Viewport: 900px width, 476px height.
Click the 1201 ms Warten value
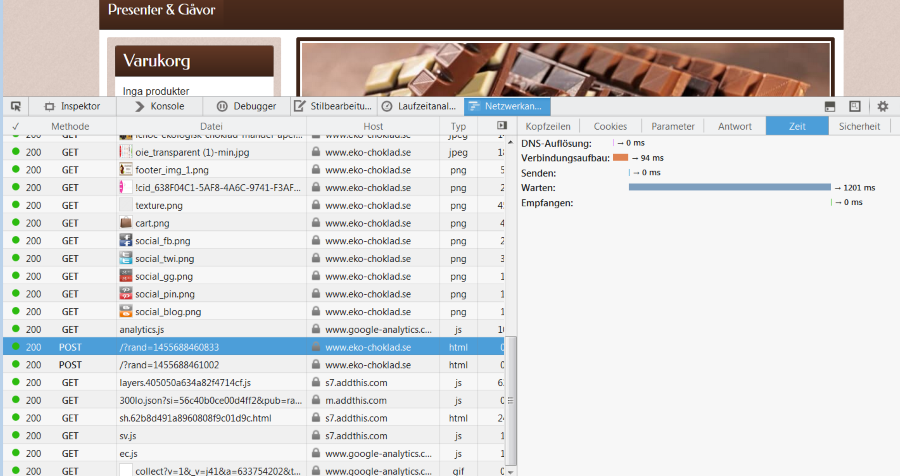pyautogui.click(x=859, y=188)
